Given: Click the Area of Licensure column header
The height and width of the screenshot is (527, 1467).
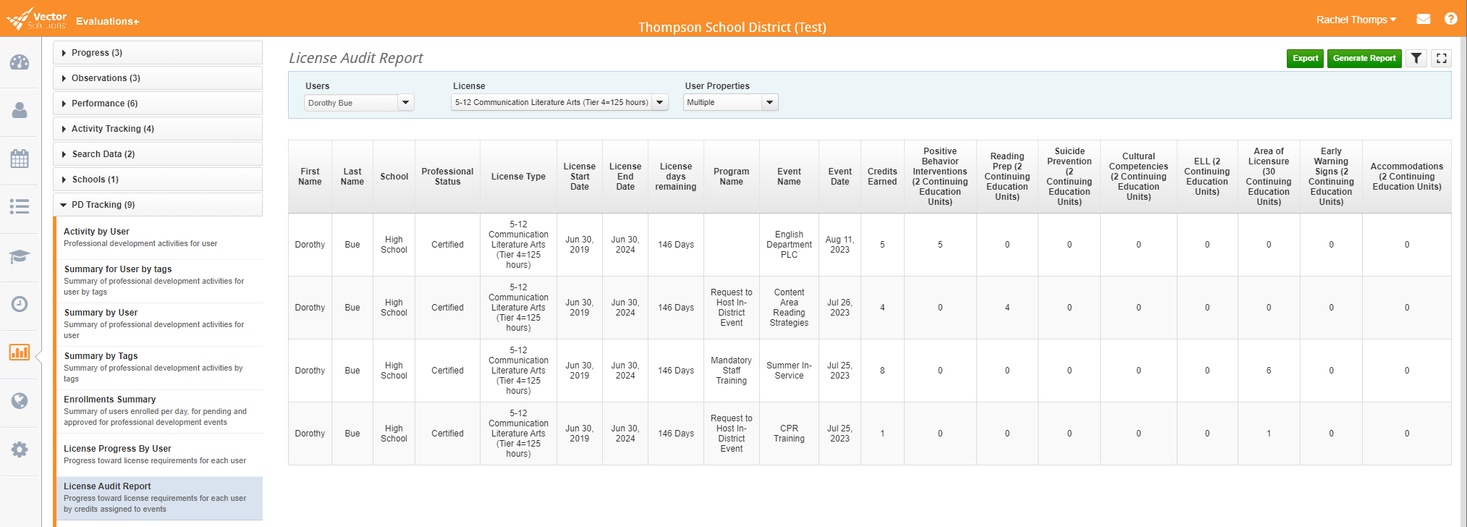Looking at the screenshot, I should point(1268,176).
